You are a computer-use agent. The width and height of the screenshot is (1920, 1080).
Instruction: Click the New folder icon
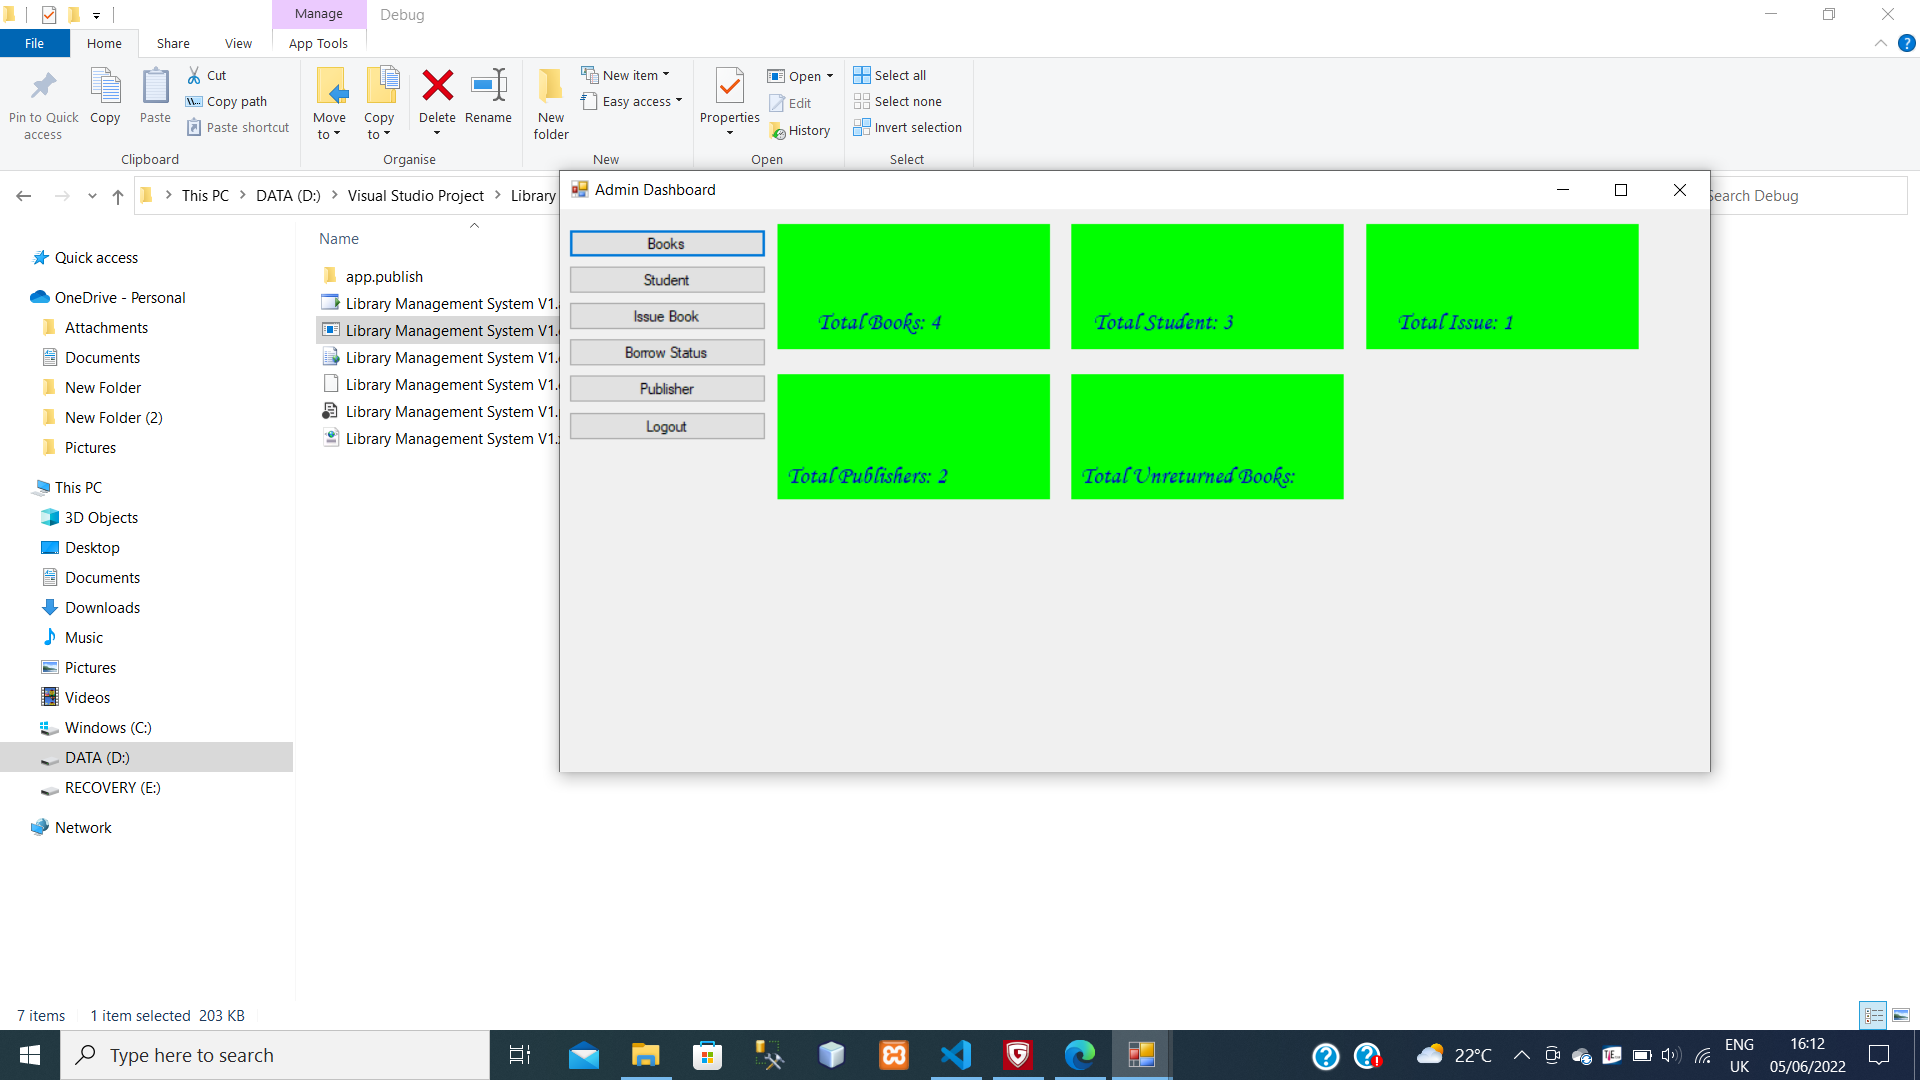click(x=550, y=87)
